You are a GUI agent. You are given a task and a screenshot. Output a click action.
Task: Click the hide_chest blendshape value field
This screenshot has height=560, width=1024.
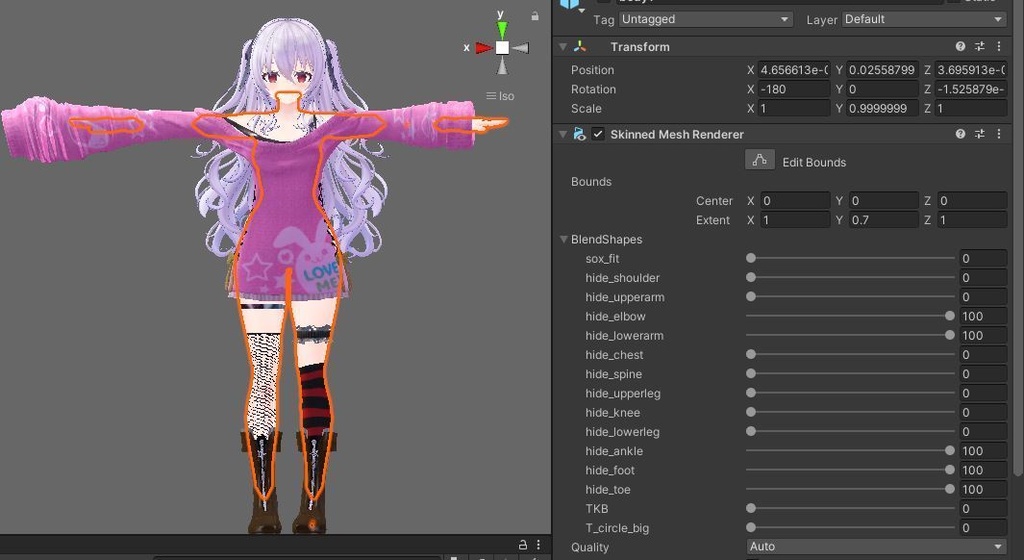(983, 355)
